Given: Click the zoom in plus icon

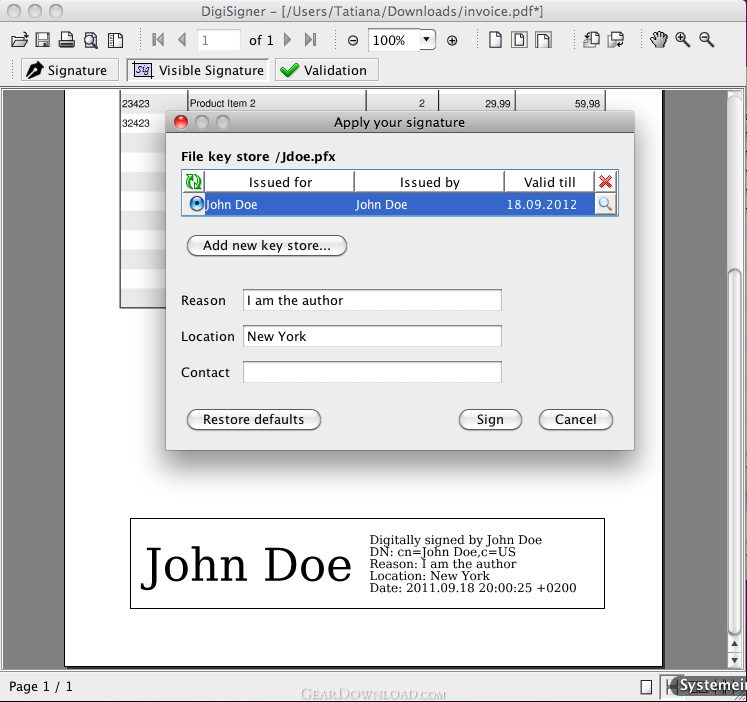Looking at the screenshot, I should pos(452,40).
